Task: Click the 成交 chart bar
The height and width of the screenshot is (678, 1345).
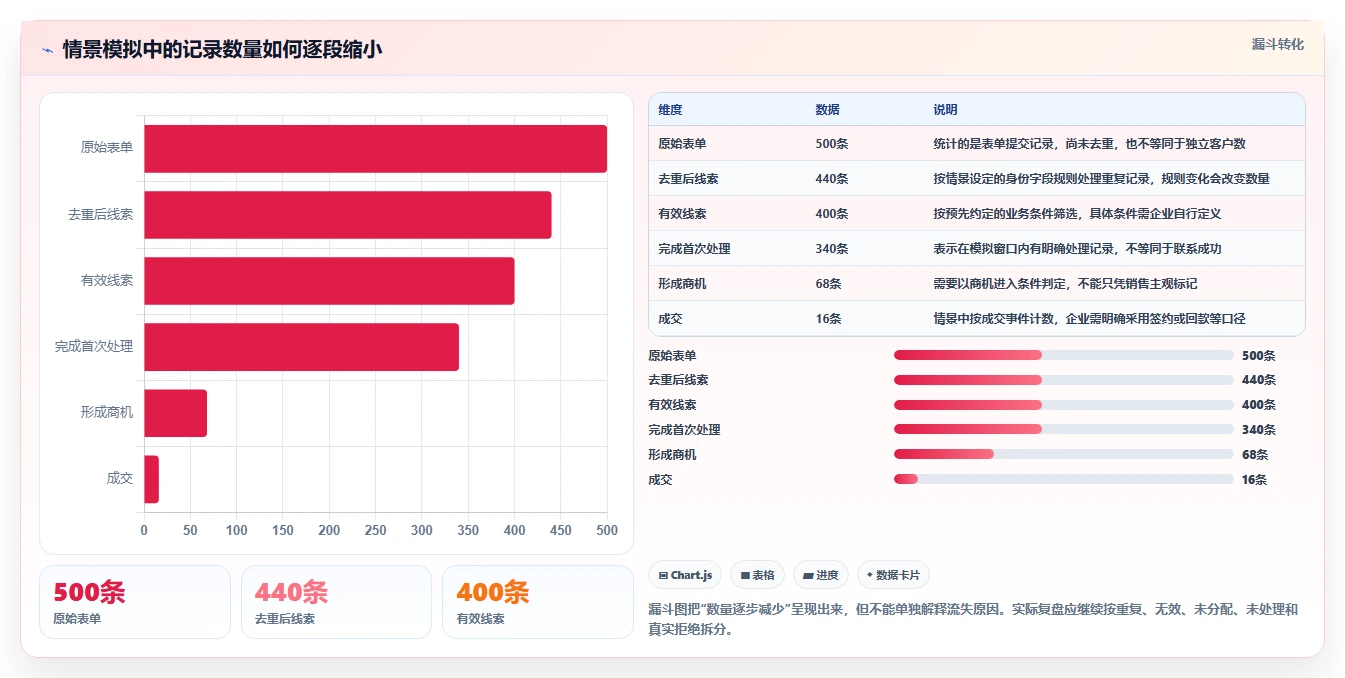Action: coord(151,479)
